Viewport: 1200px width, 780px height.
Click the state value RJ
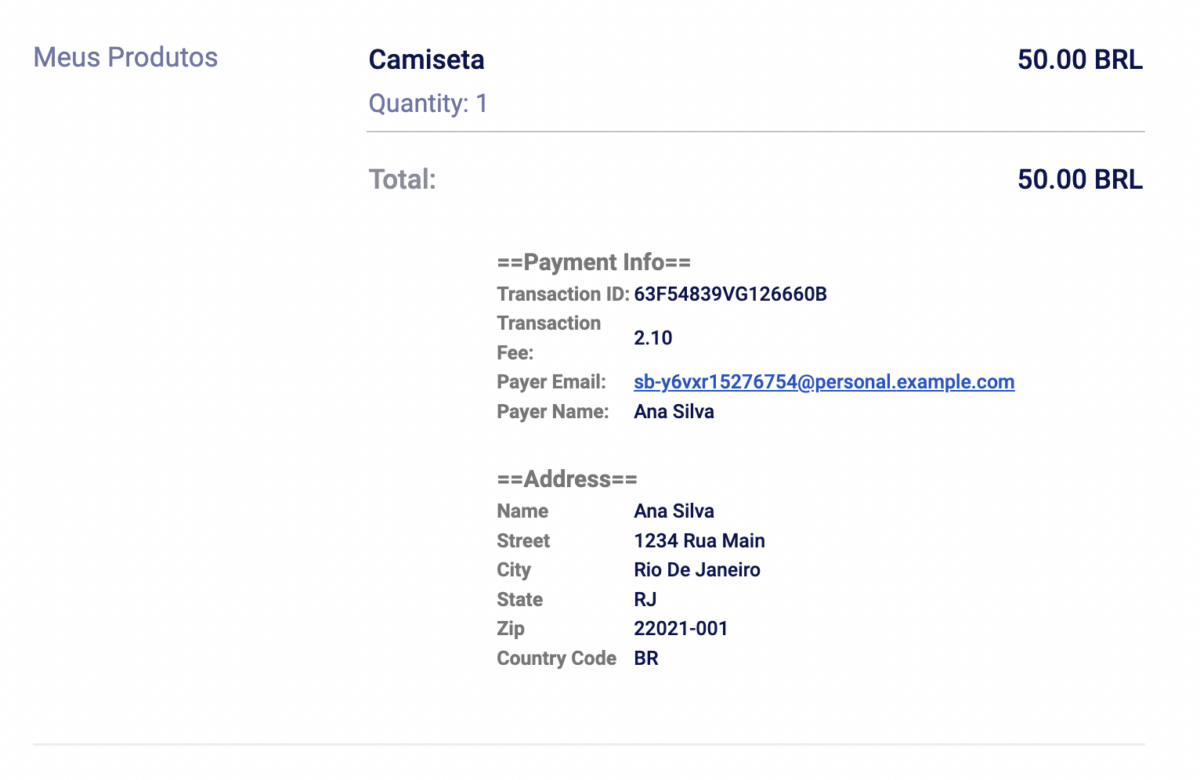click(x=645, y=600)
